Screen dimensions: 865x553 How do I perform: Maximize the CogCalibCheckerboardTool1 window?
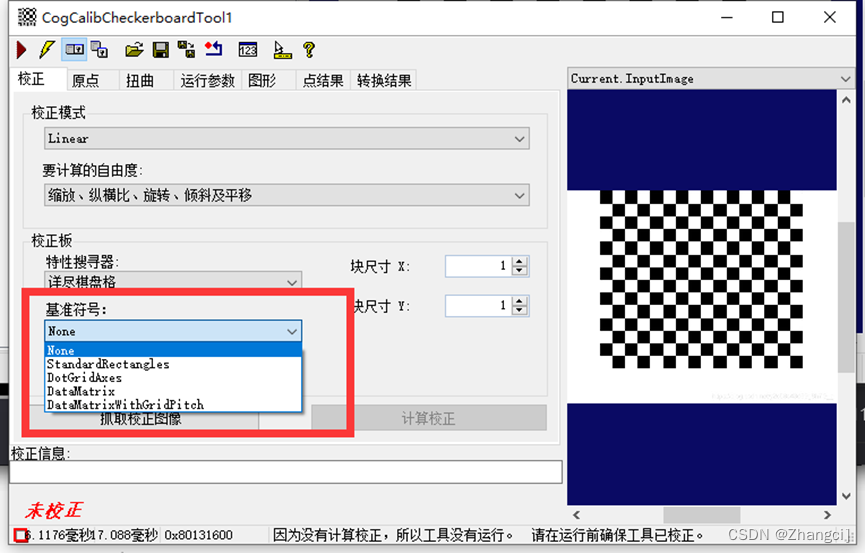tap(778, 17)
